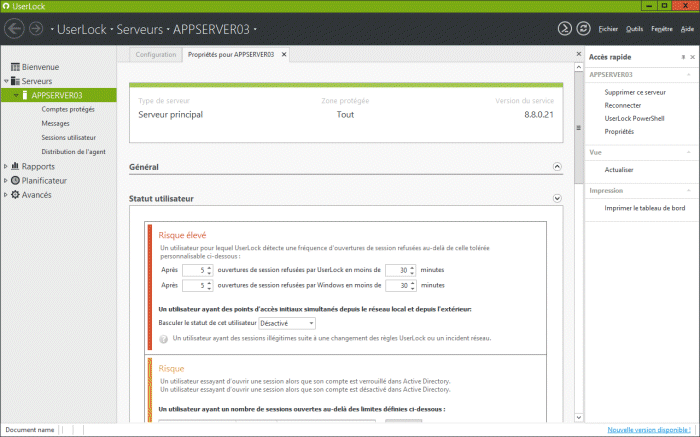Open the Fichier menu
The image size is (700, 437).
(608, 29)
